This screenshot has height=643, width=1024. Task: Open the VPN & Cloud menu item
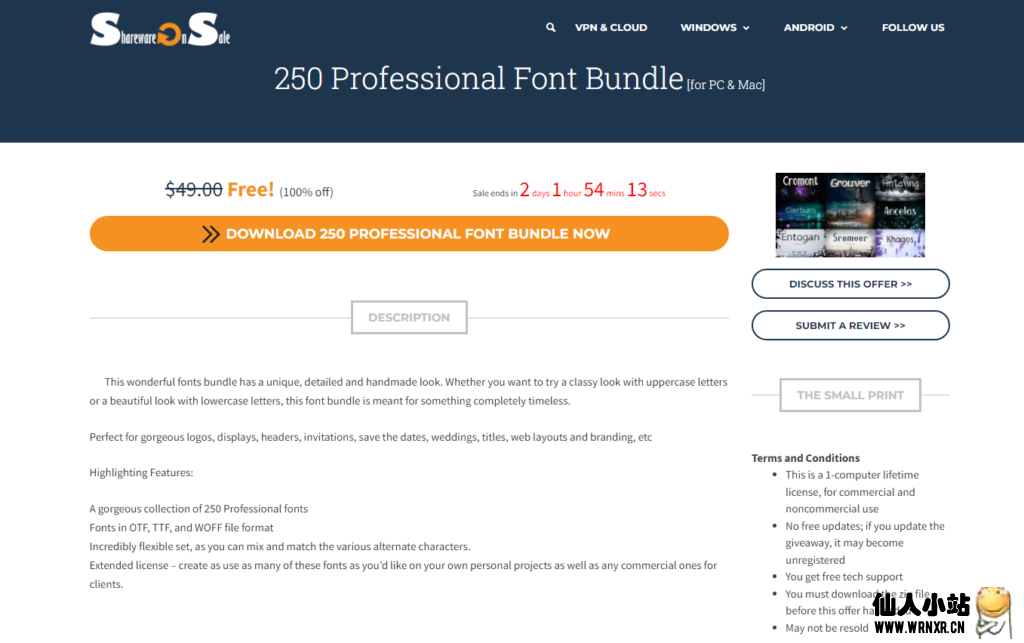(x=611, y=28)
